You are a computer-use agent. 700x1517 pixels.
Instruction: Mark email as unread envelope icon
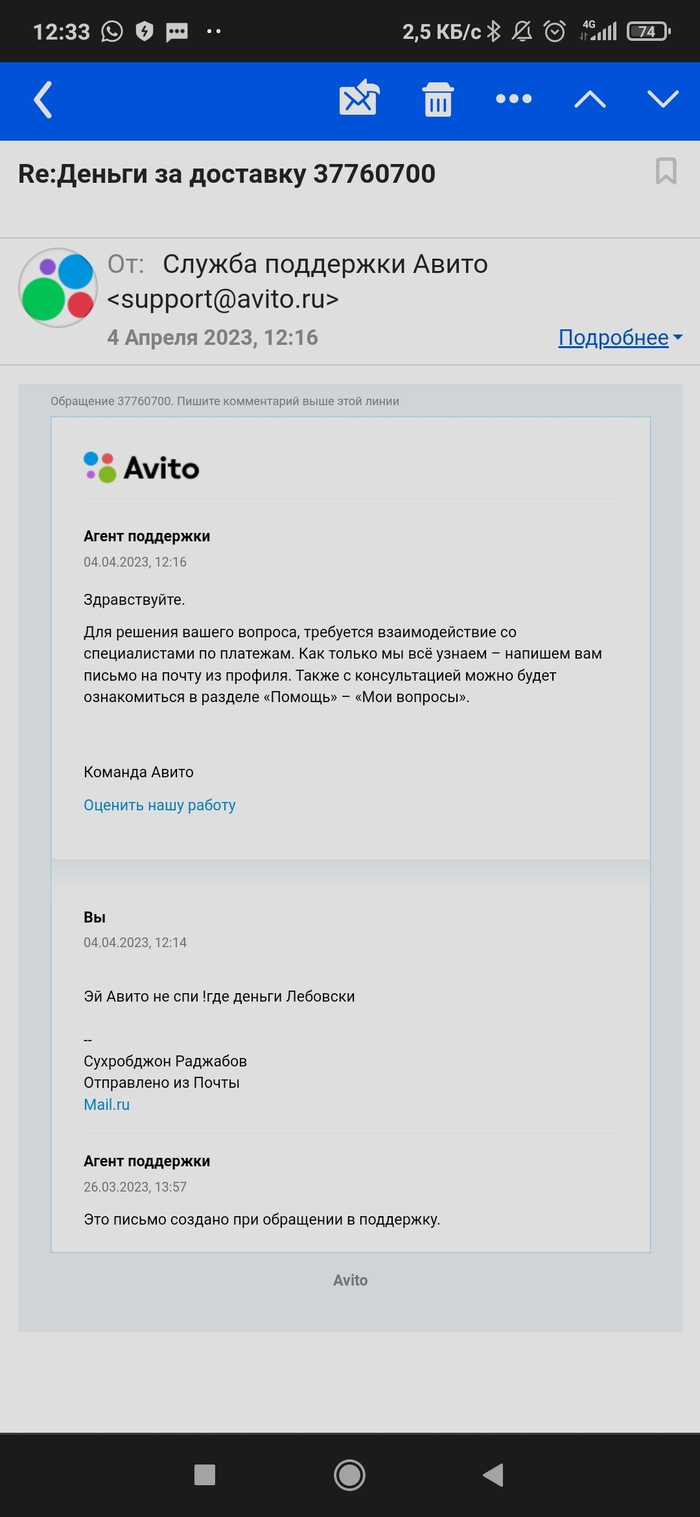coord(359,99)
